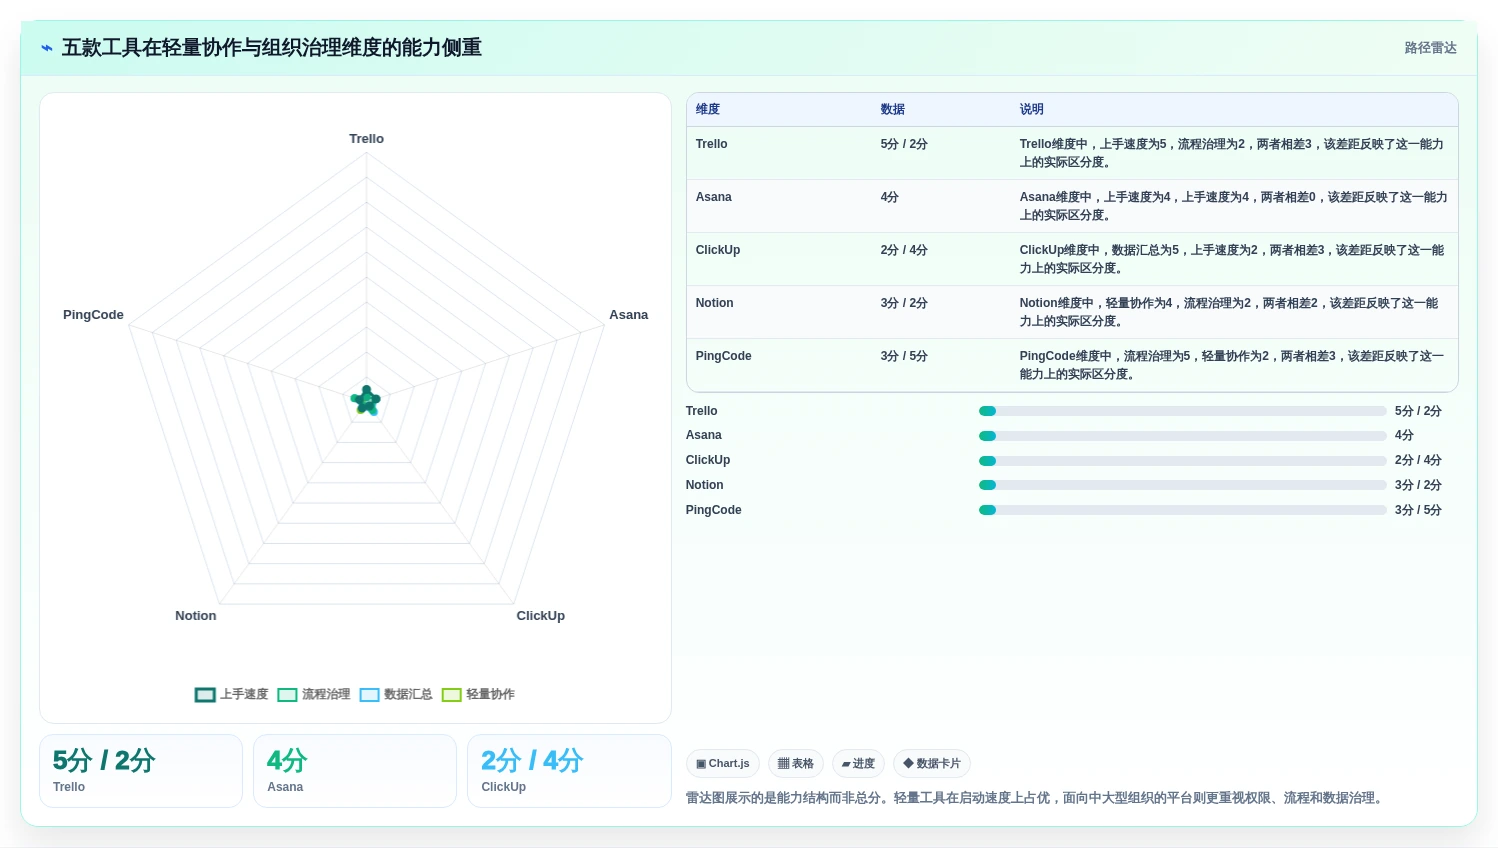
Task: Click the PingCode description text in the table
Action: click(x=1232, y=365)
